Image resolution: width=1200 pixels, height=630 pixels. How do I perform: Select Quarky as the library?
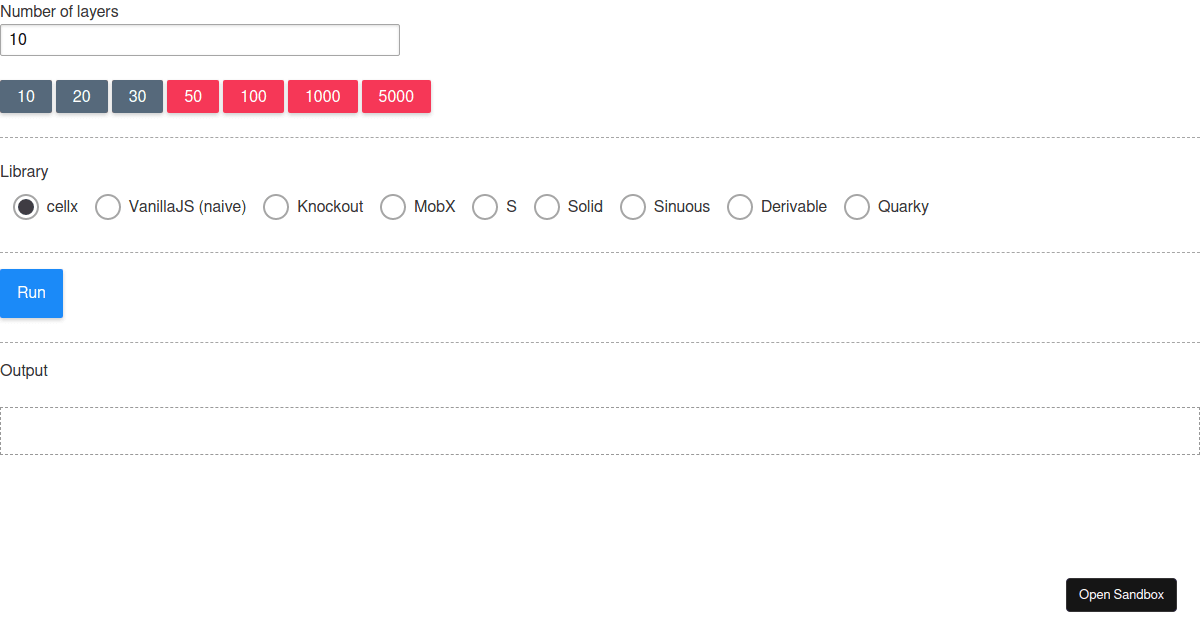point(856,207)
